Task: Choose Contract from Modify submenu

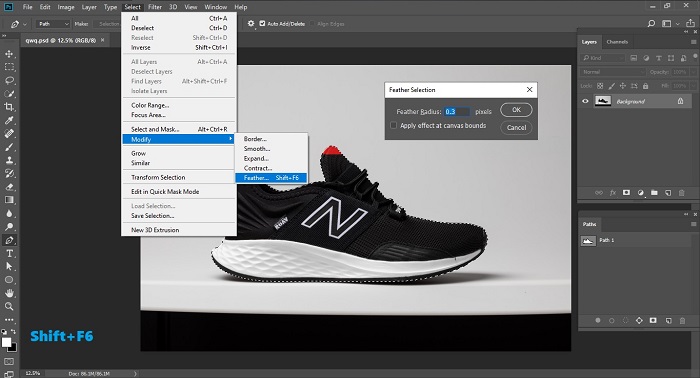Action: [x=271, y=168]
